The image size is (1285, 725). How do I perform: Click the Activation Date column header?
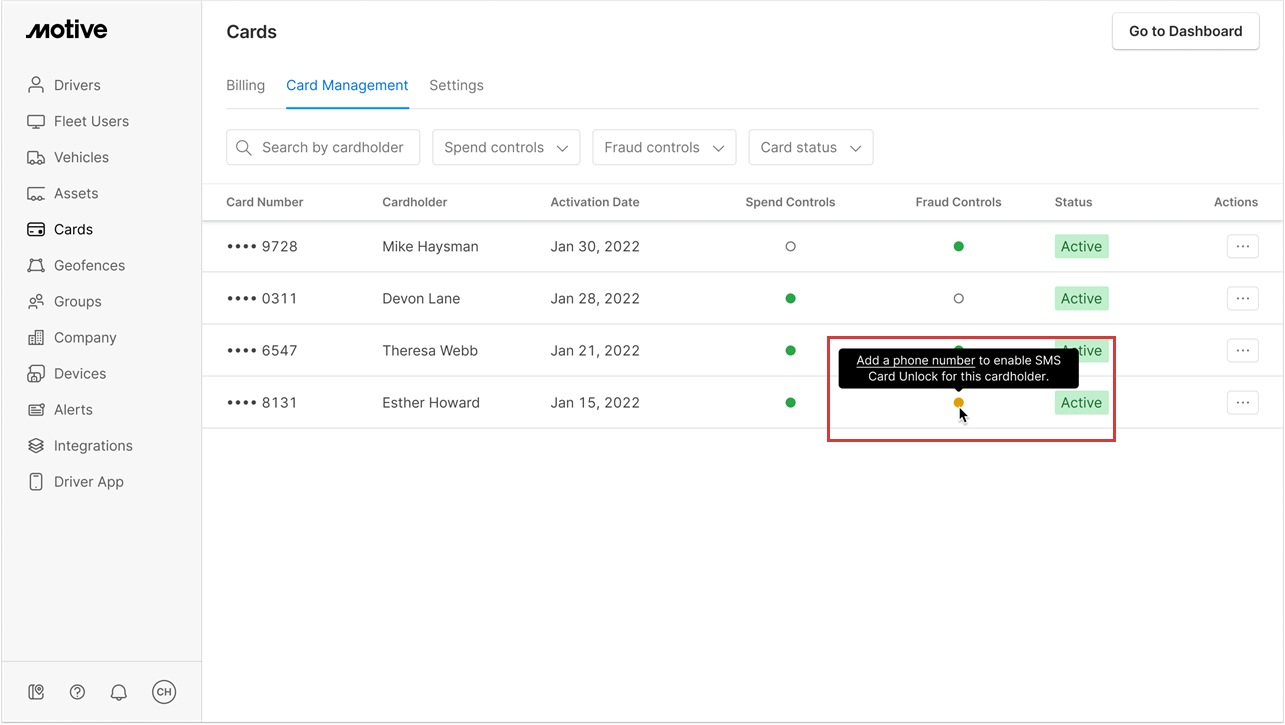[x=594, y=202]
